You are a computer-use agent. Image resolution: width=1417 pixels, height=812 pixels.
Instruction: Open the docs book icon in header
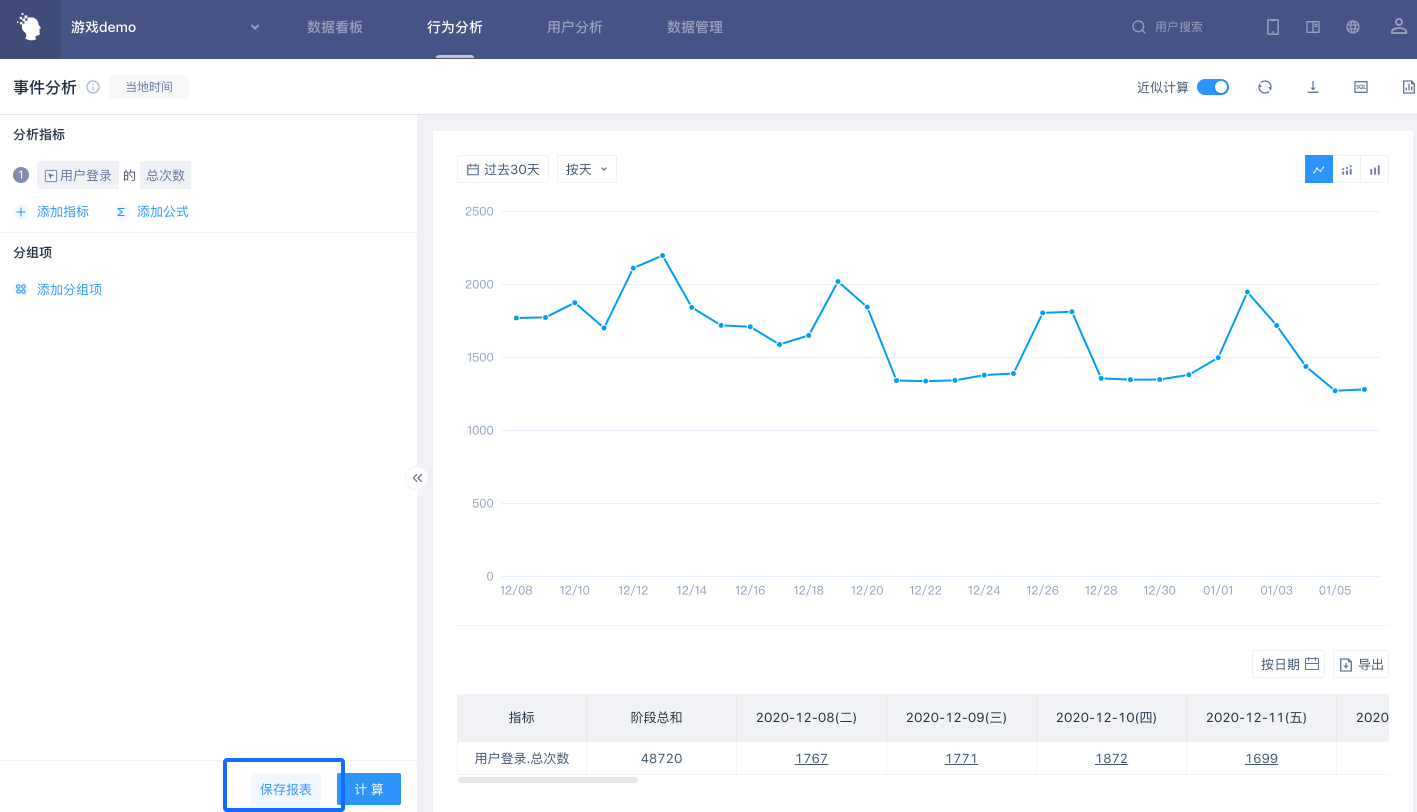[1313, 28]
